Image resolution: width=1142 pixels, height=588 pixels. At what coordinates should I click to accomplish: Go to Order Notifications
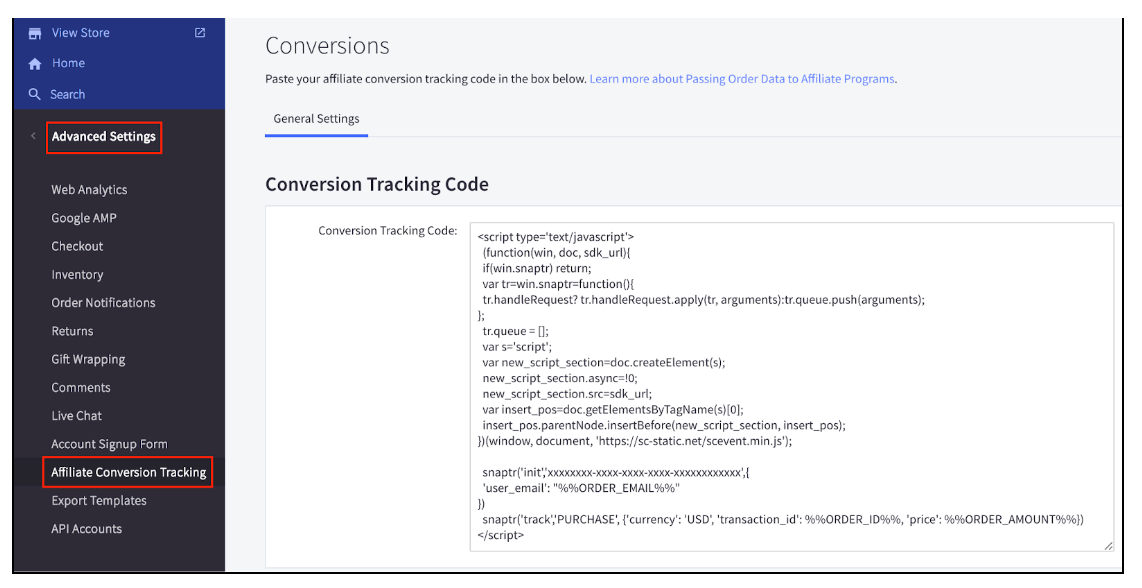click(103, 302)
